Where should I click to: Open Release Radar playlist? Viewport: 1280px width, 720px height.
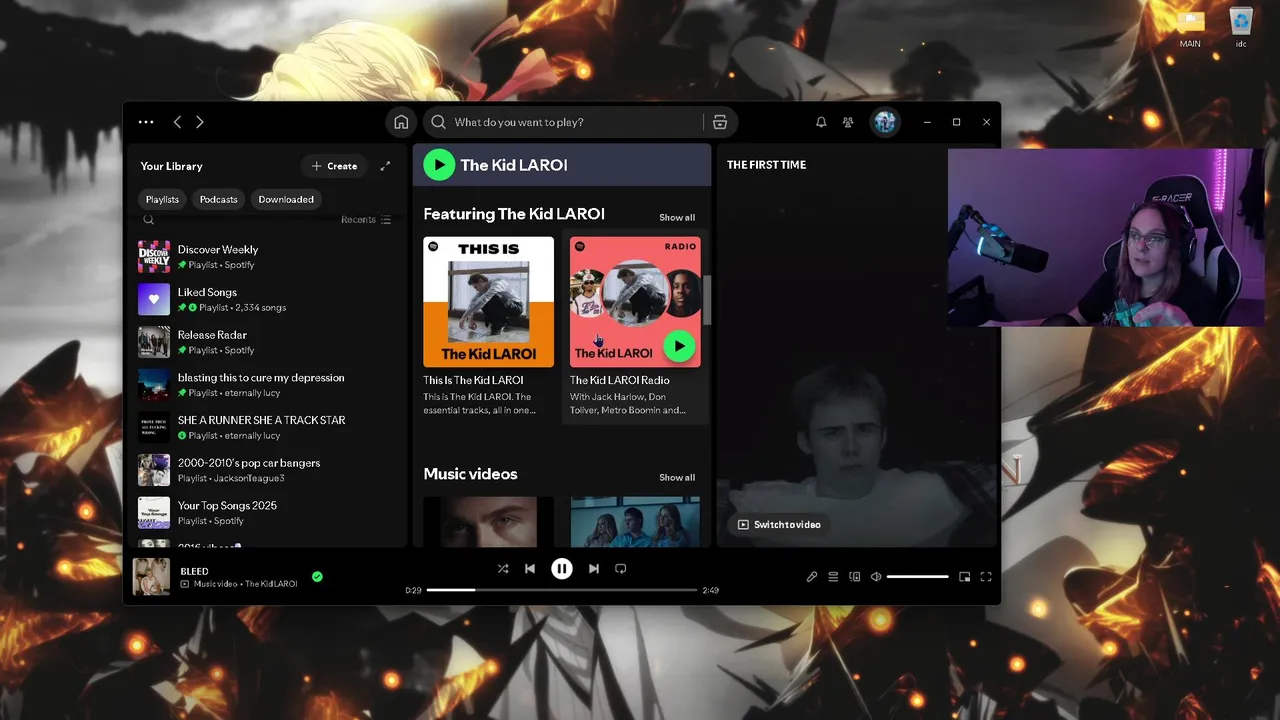click(x=268, y=342)
